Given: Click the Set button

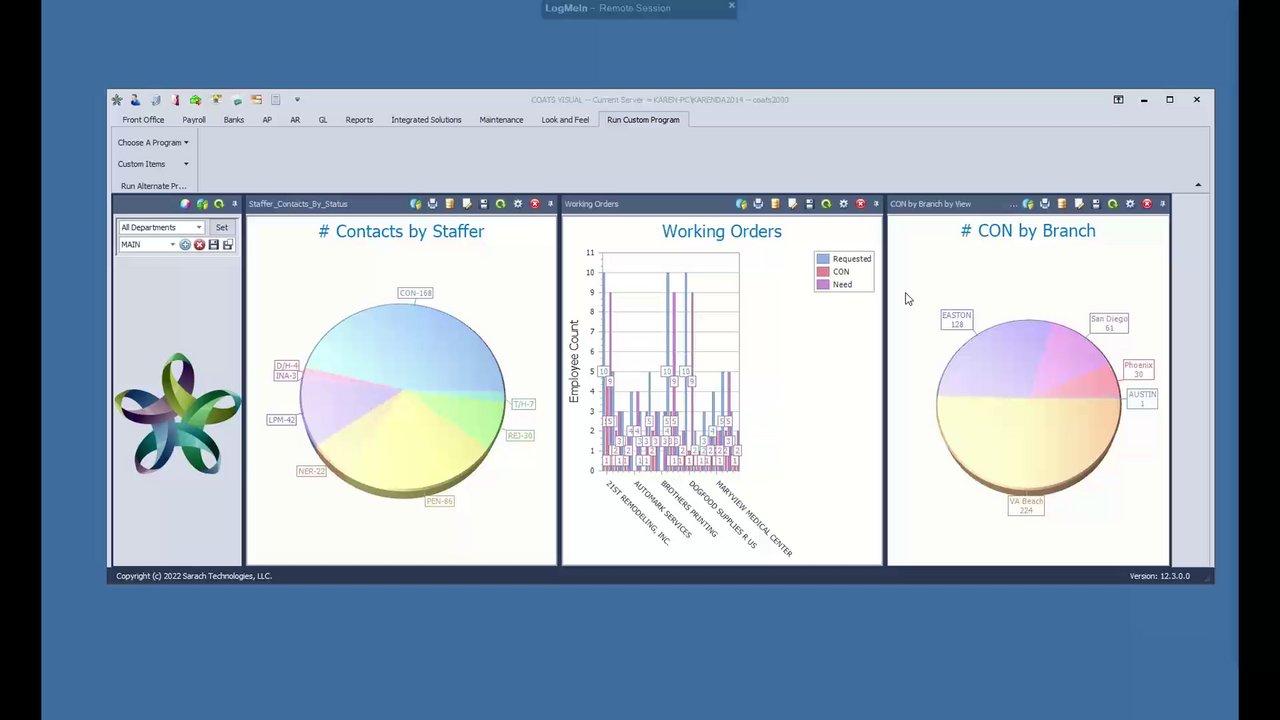Looking at the screenshot, I should (x=222, y=227).
